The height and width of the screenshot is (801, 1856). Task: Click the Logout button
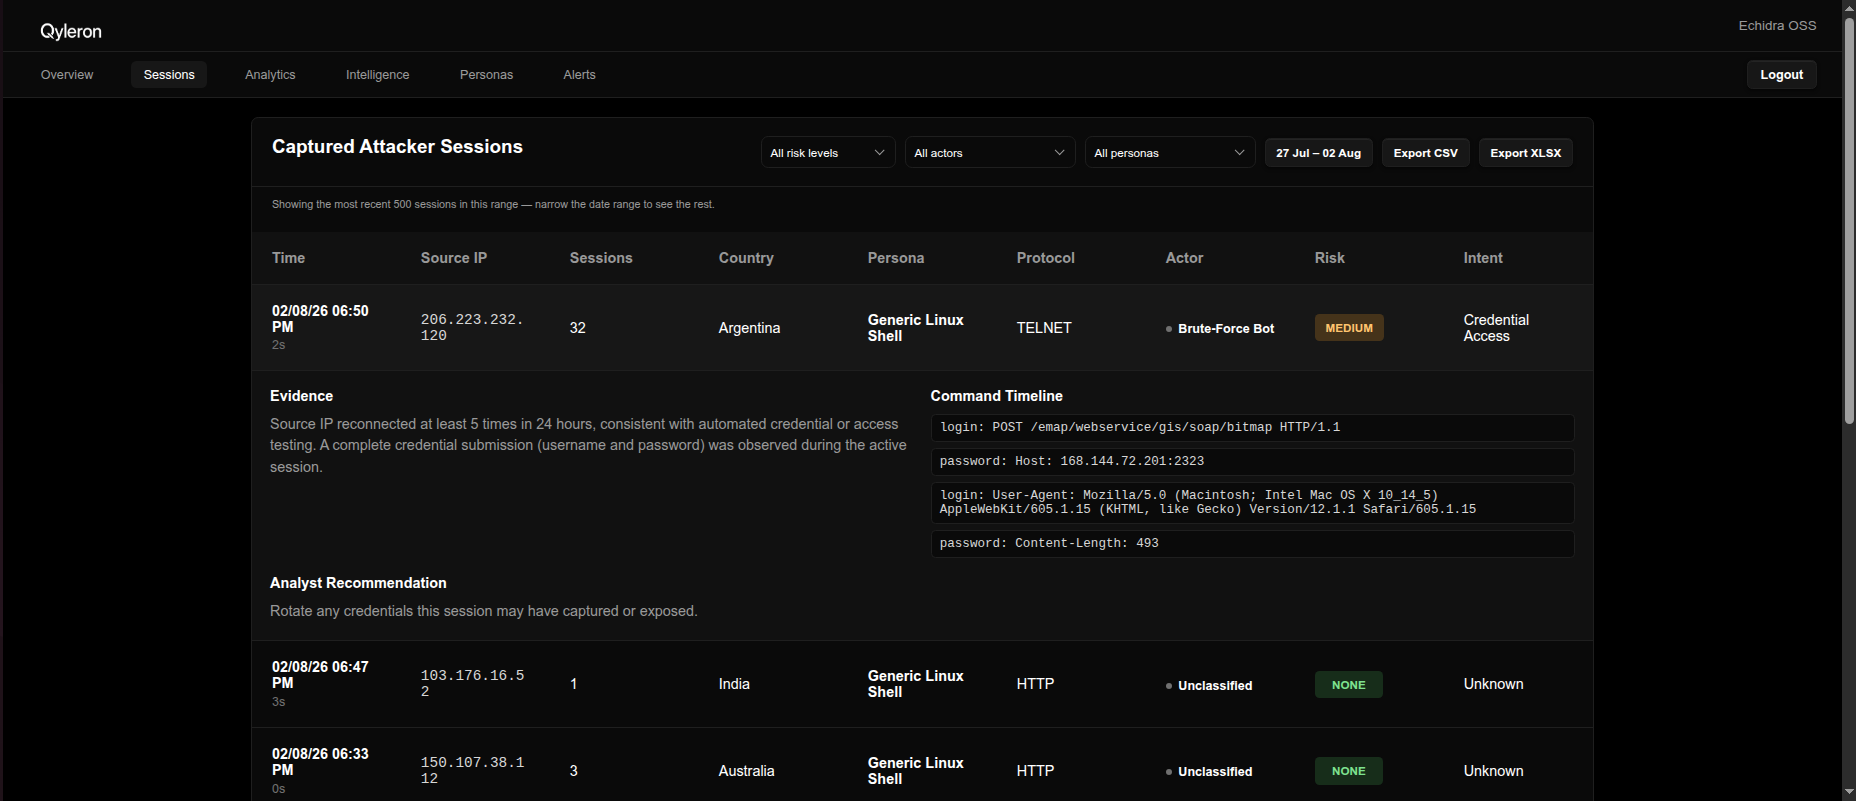click(1781, 75)
